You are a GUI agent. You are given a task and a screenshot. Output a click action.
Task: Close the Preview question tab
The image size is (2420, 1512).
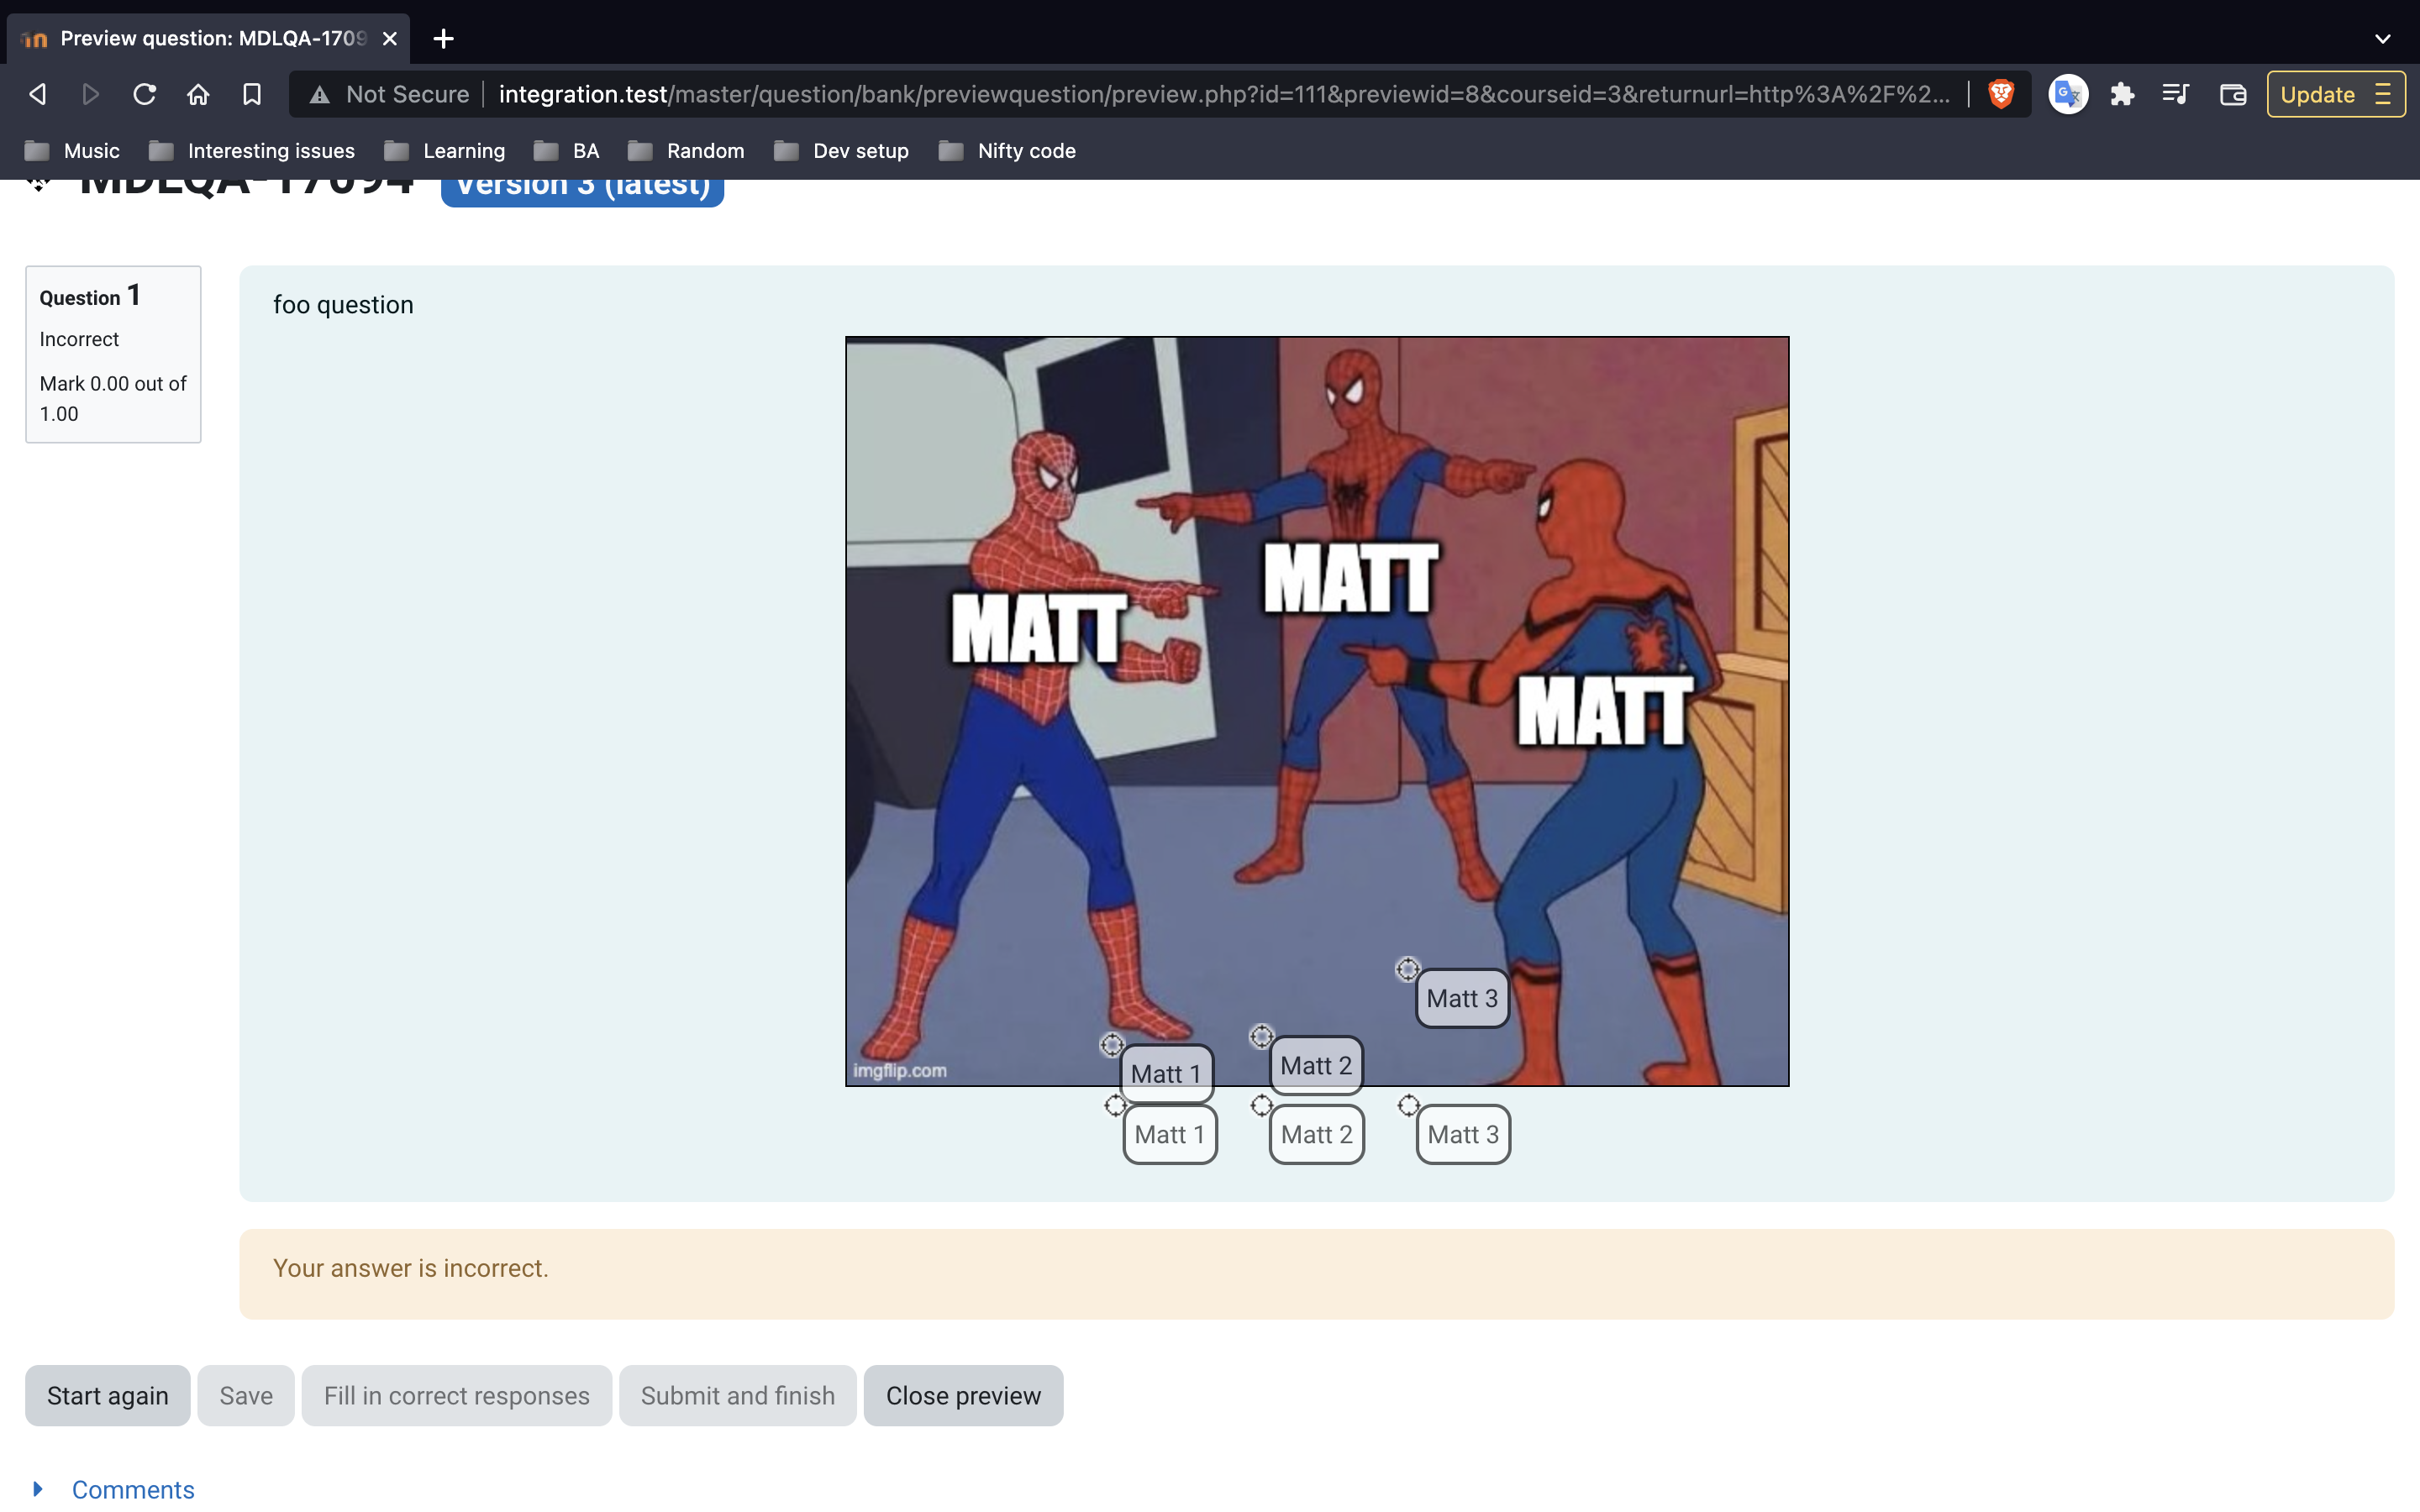pos(390,38)
